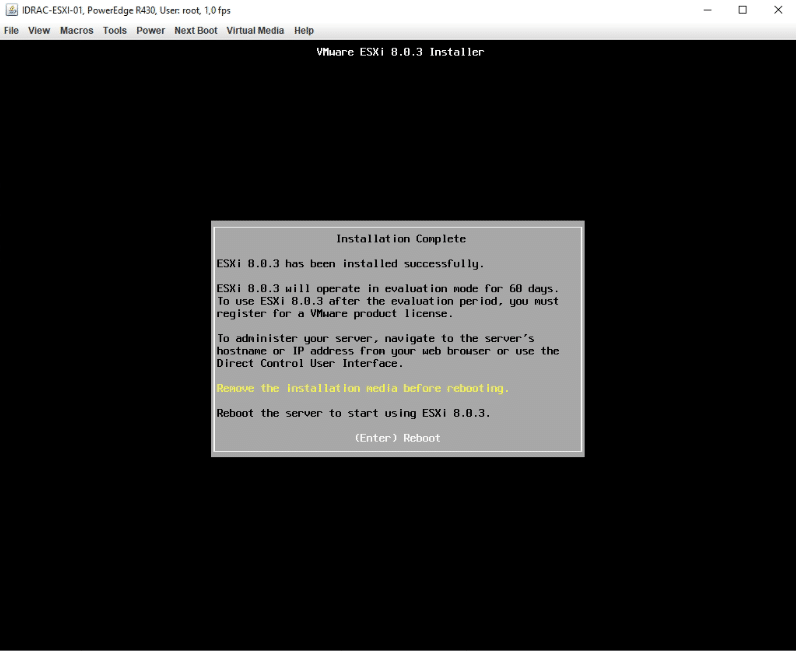Screen dimensions: 796x651
Task: Click 'Reboot the server to start' line
Action: click(353, 413)
